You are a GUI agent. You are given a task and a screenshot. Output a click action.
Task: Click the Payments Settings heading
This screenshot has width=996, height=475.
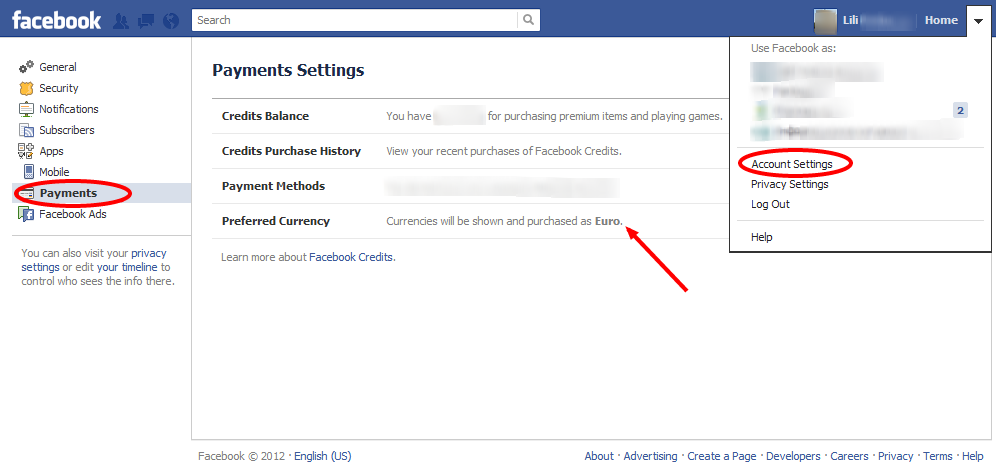click(288, 70)
